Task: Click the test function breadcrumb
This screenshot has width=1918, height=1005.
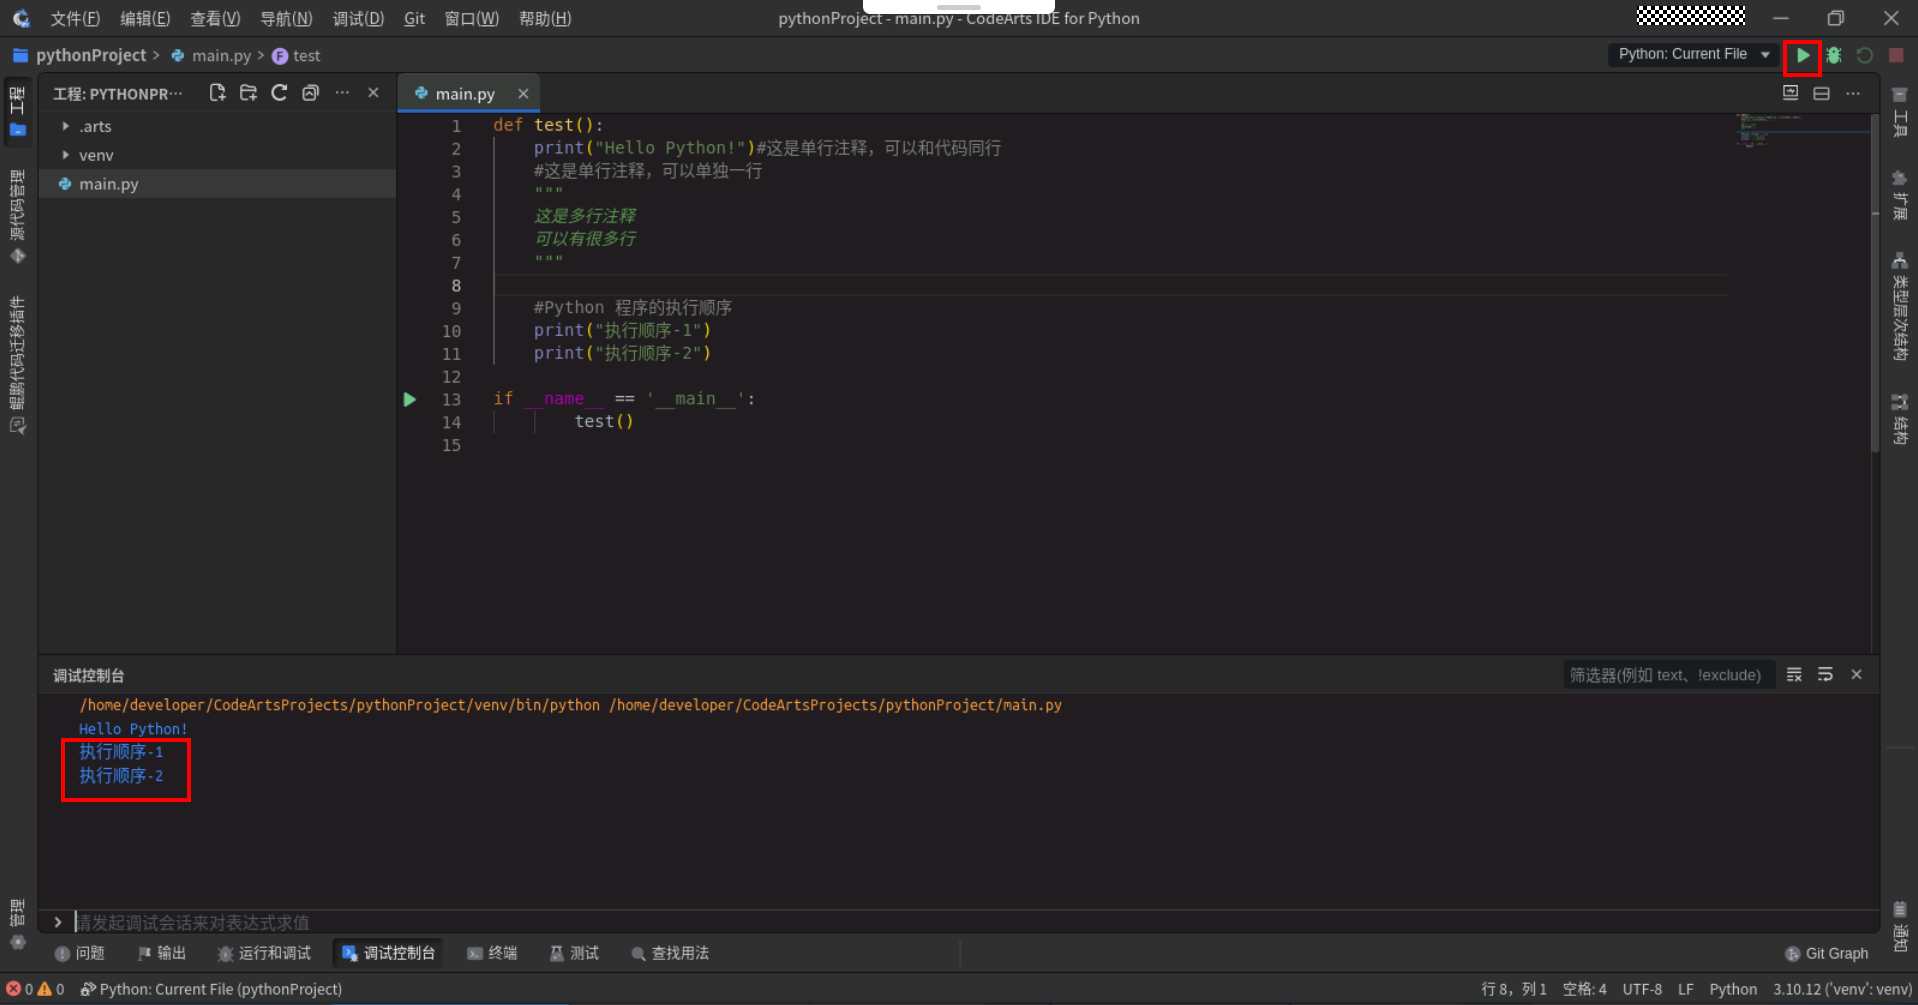Action: click(x=306, y=56)
